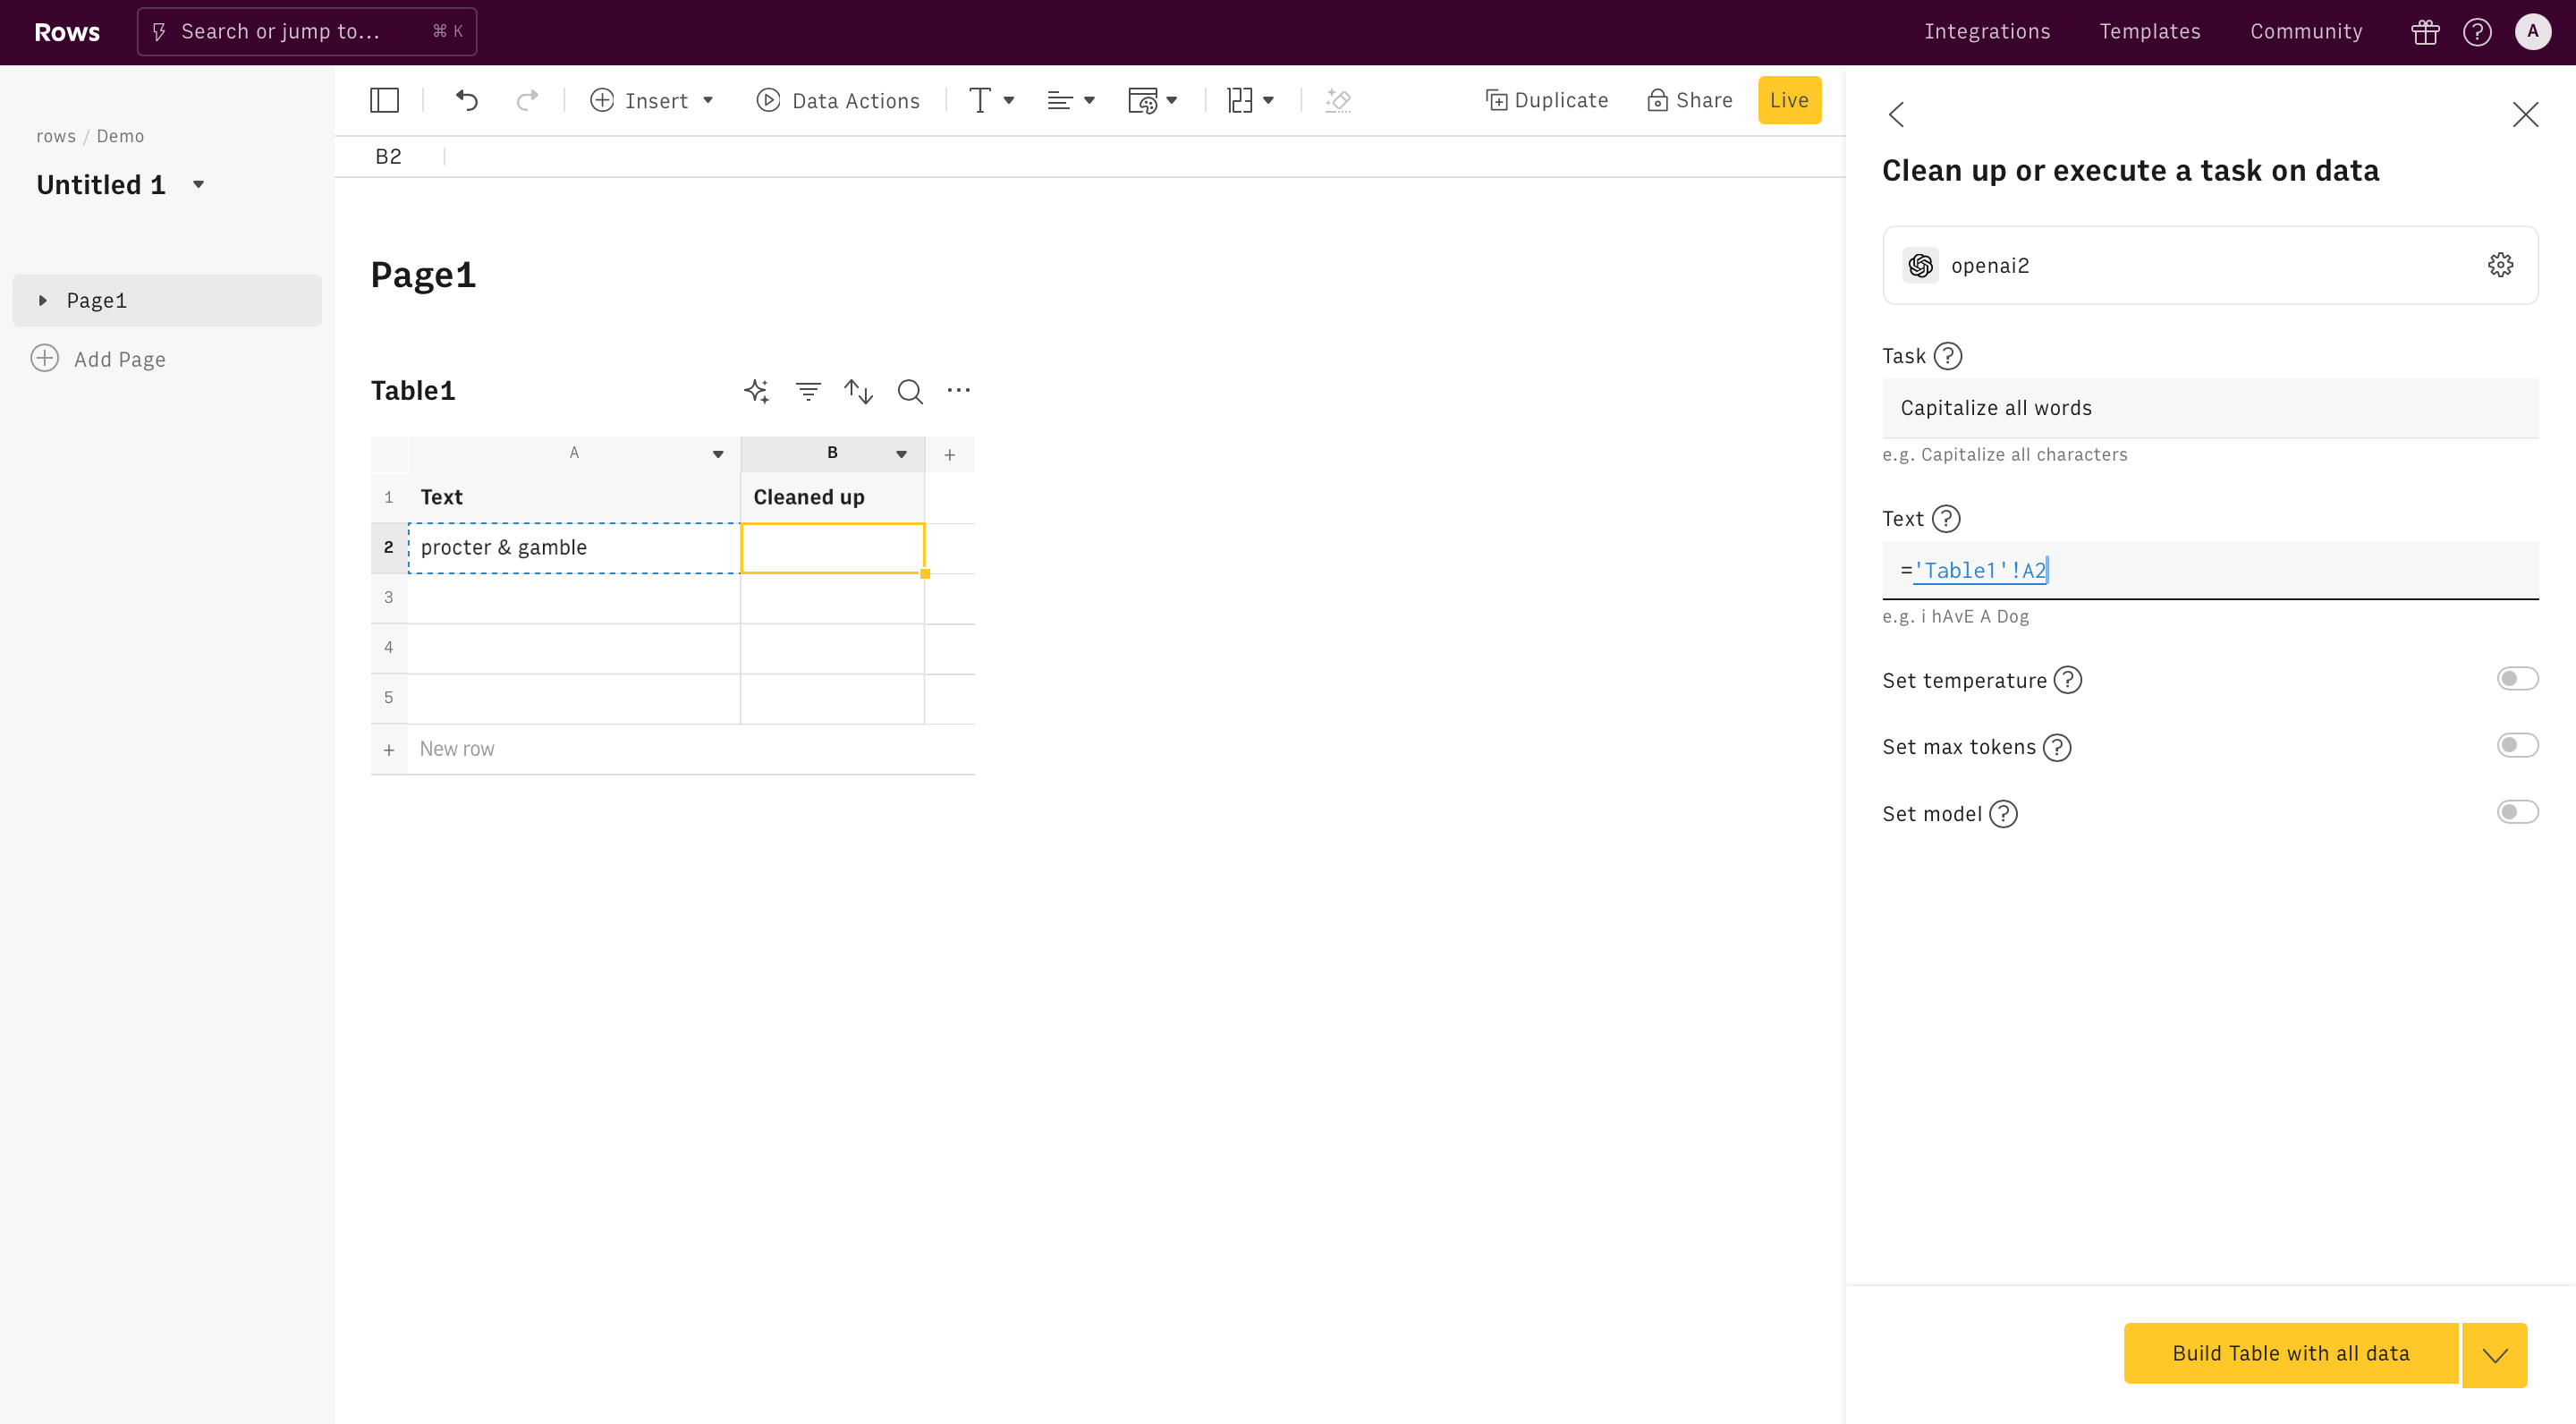
Task: Click the undo icon in toolbar
Action: (465, 100)
